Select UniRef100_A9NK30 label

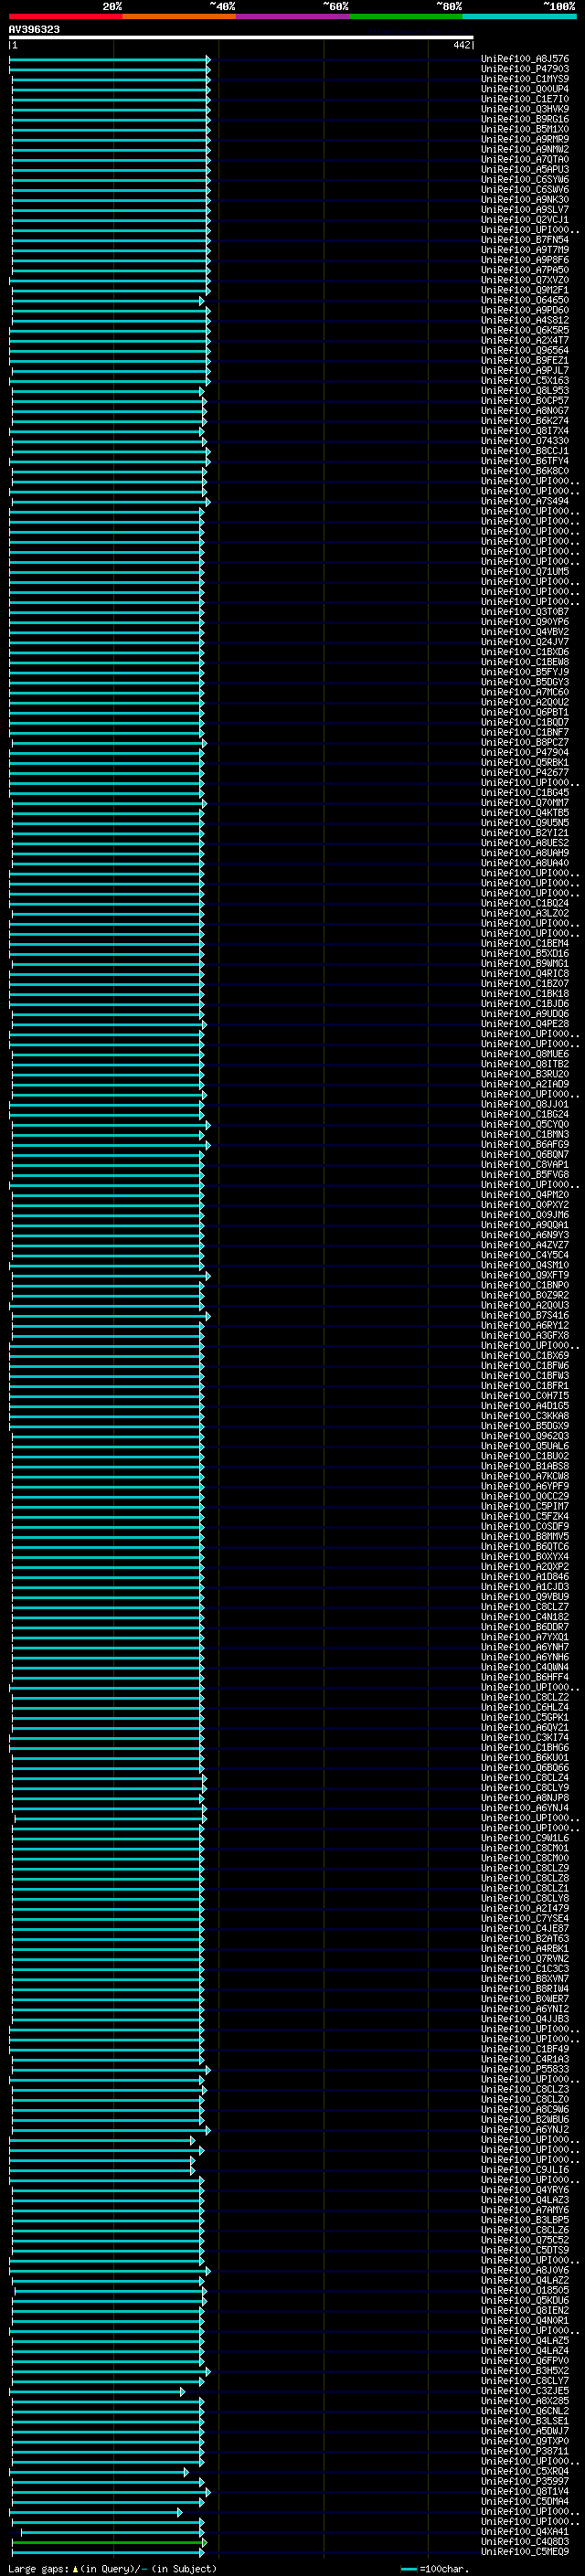click(525, 199)
